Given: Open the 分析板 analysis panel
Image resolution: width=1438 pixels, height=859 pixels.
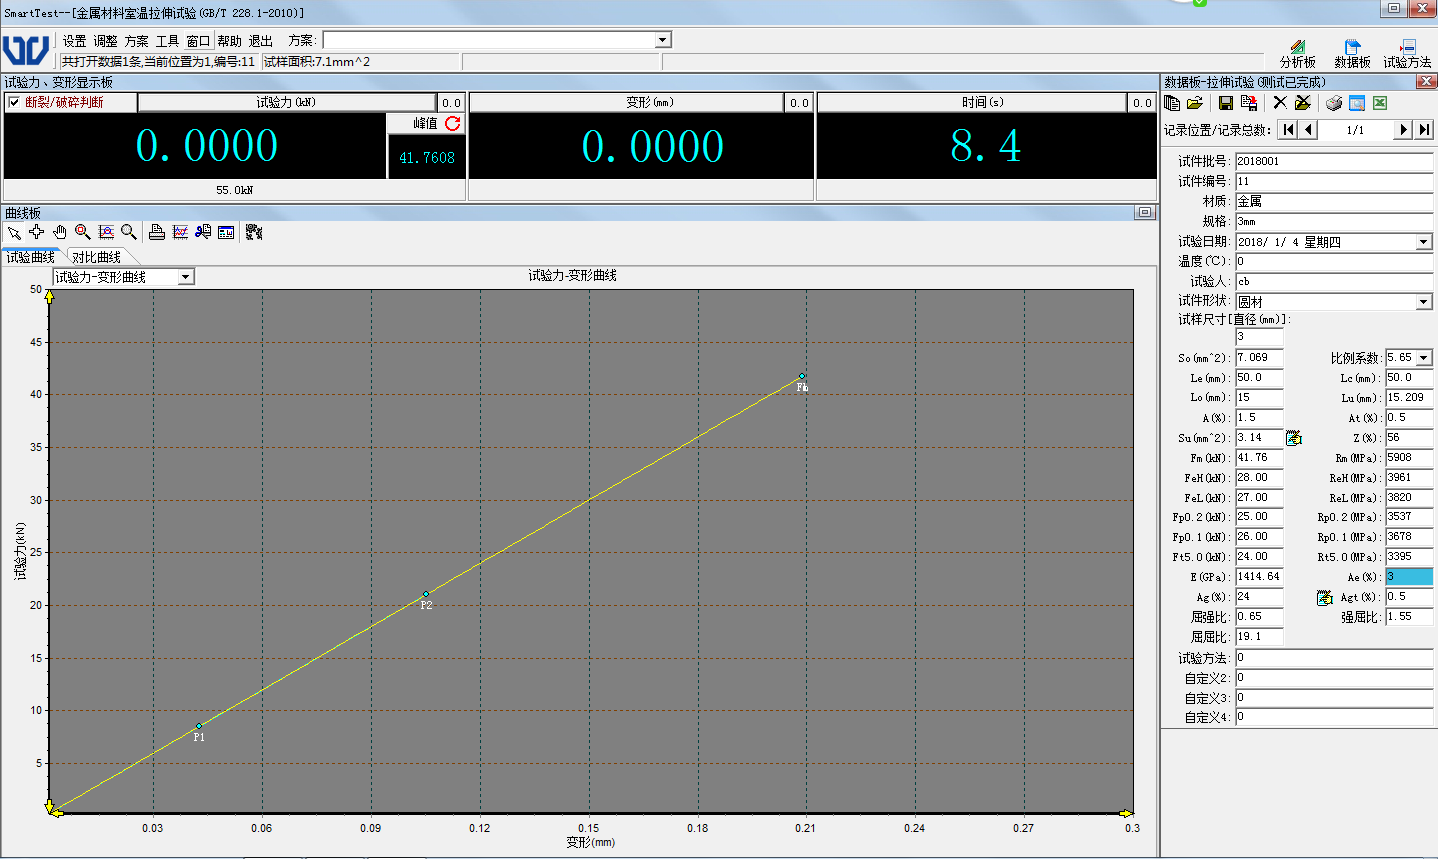Looking at the screenshot, I should [1297, 53].
